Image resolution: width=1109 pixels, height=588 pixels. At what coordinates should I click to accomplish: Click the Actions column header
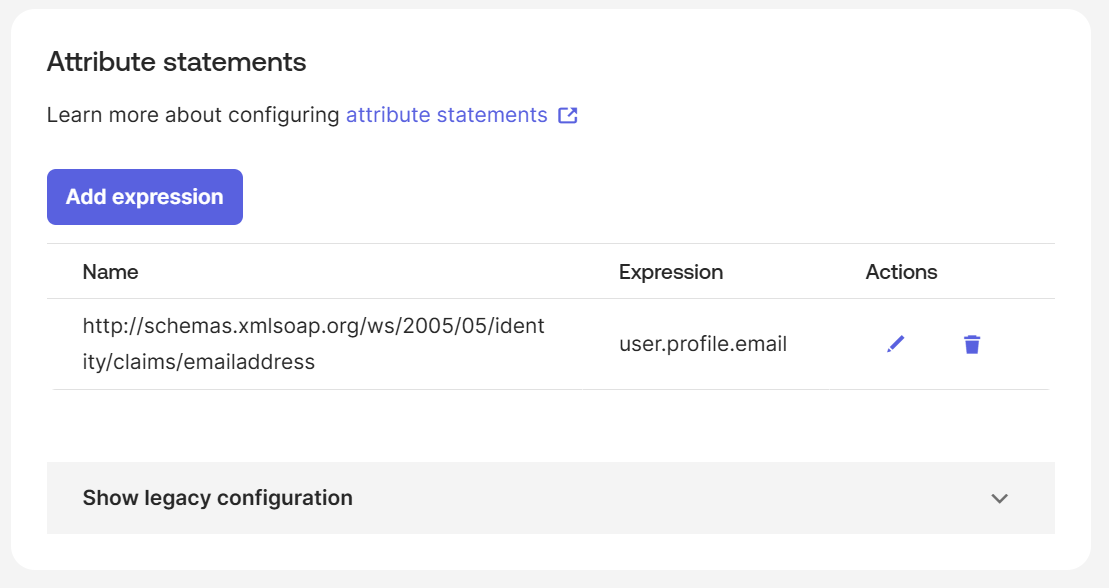901,272
